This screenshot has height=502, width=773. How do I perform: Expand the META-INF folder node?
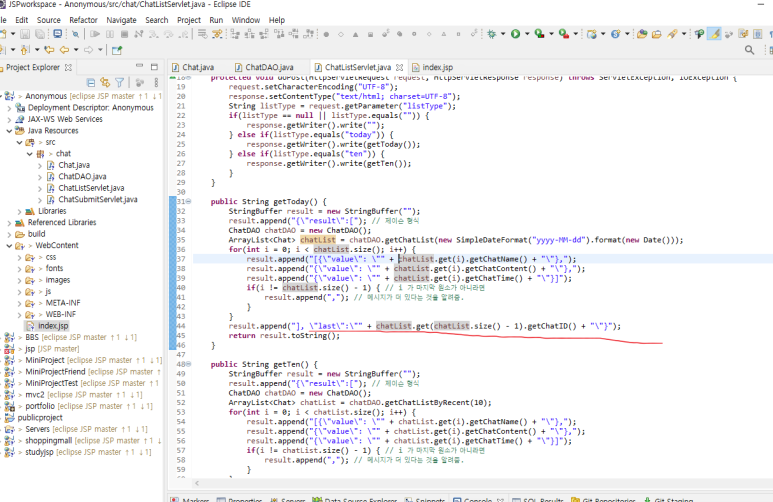(x=19, y=303)
